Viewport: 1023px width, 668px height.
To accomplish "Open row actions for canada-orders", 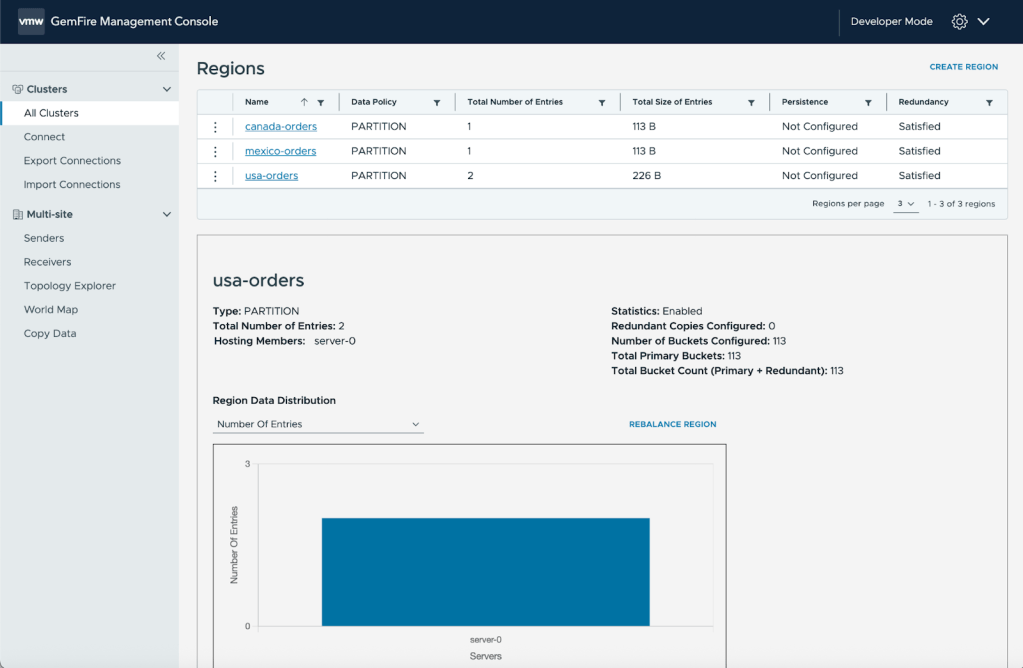I will 215,127.
